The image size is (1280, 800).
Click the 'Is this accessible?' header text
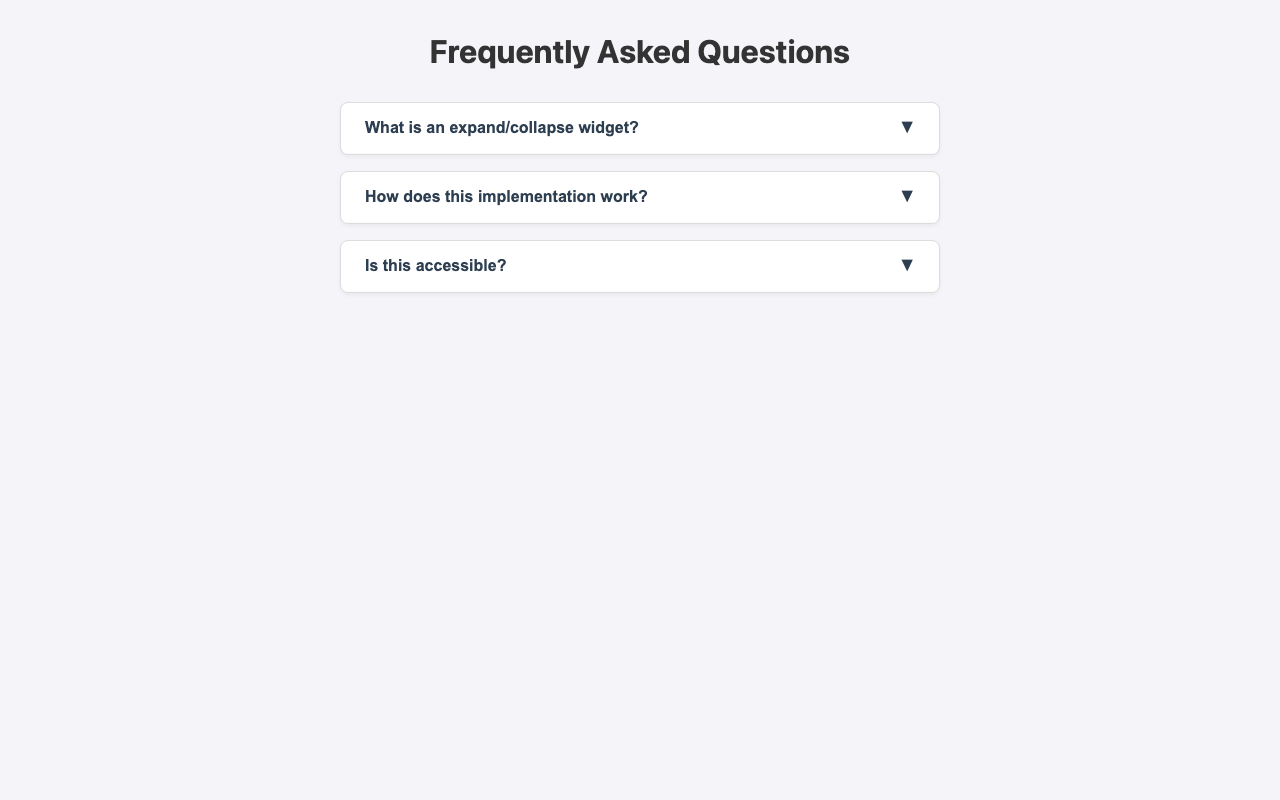[x=435, y=265]
